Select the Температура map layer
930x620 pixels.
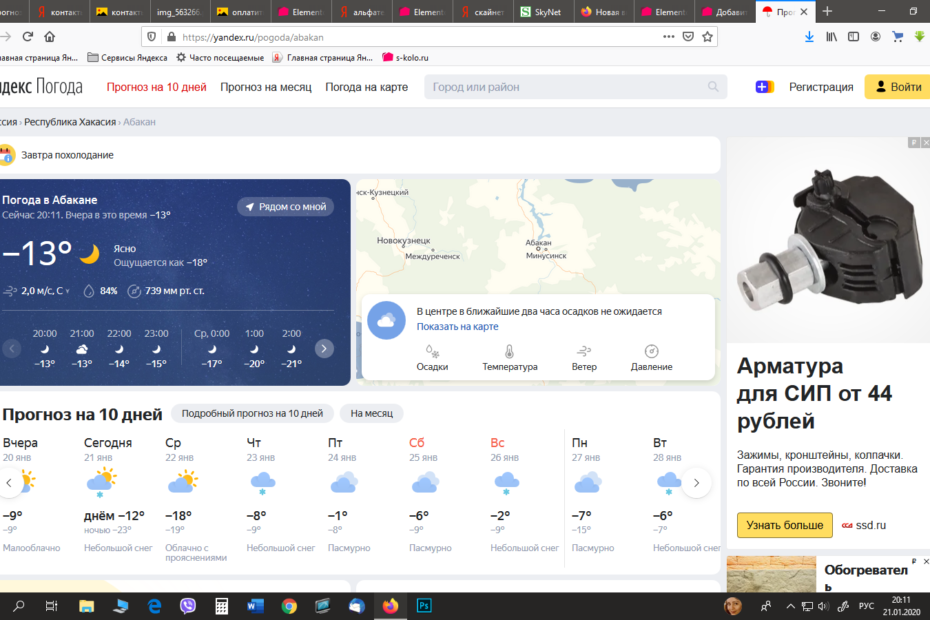point(509,358)
